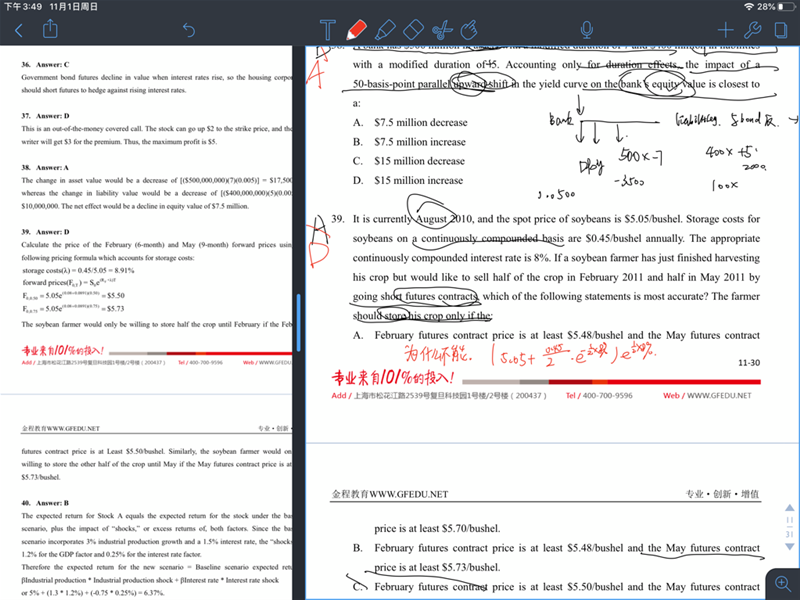The image size is (800, 600).
Task: Go back to the notes library
Action: pyautogui.click(x=18, y=30)
